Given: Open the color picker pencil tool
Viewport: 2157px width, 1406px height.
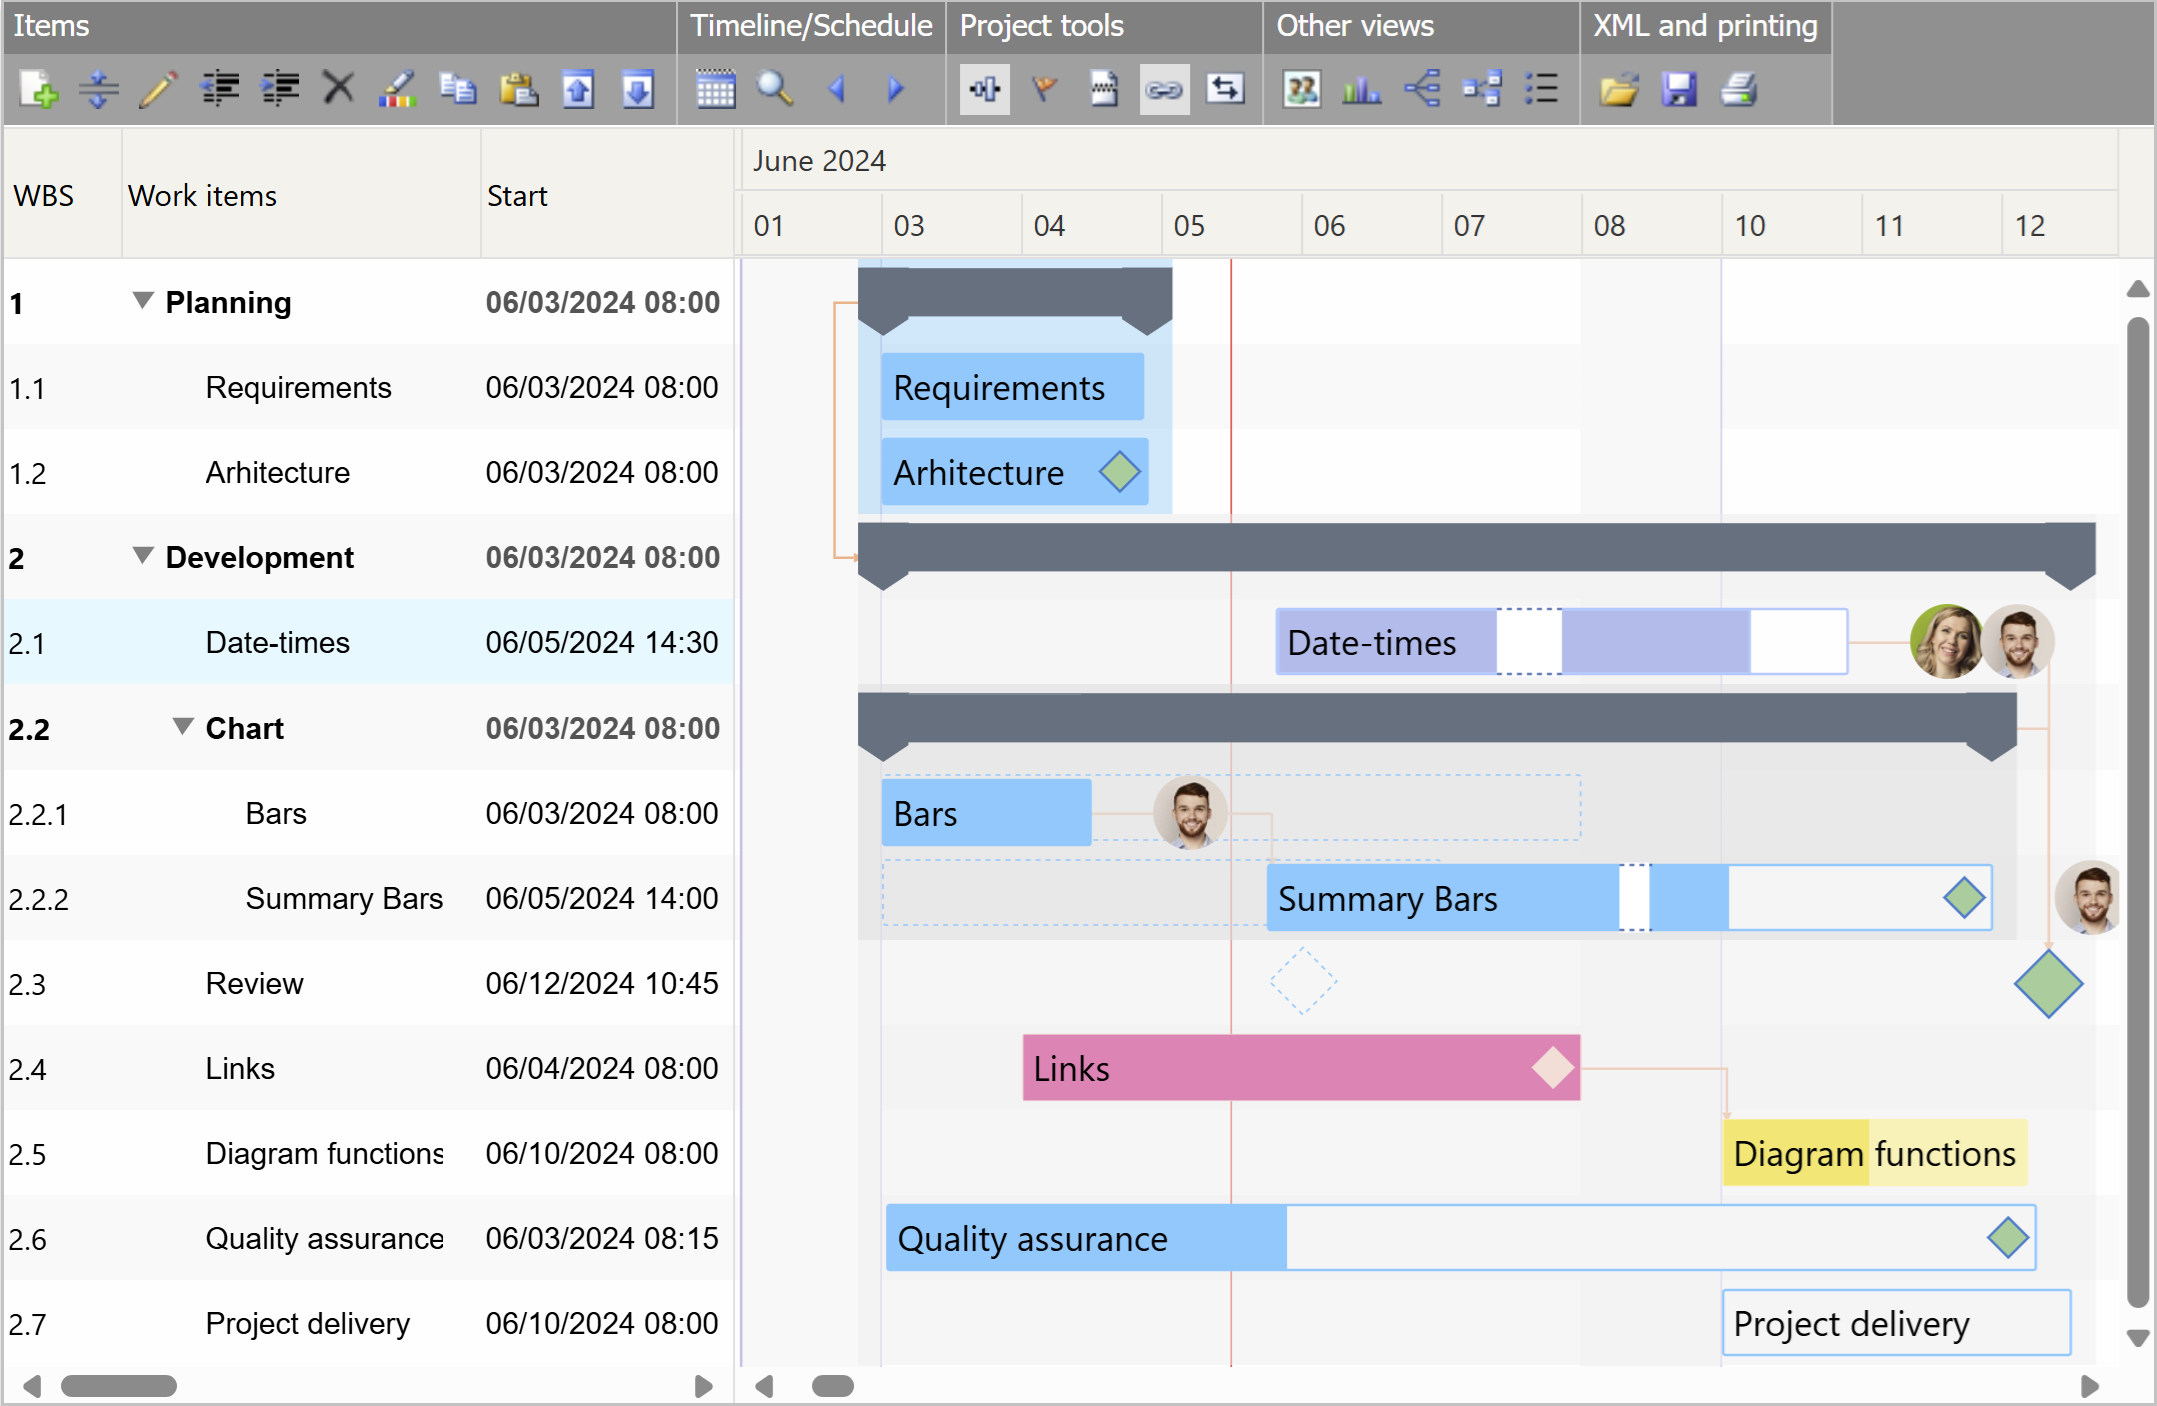Looking at the screenshot, I should 397,90.
